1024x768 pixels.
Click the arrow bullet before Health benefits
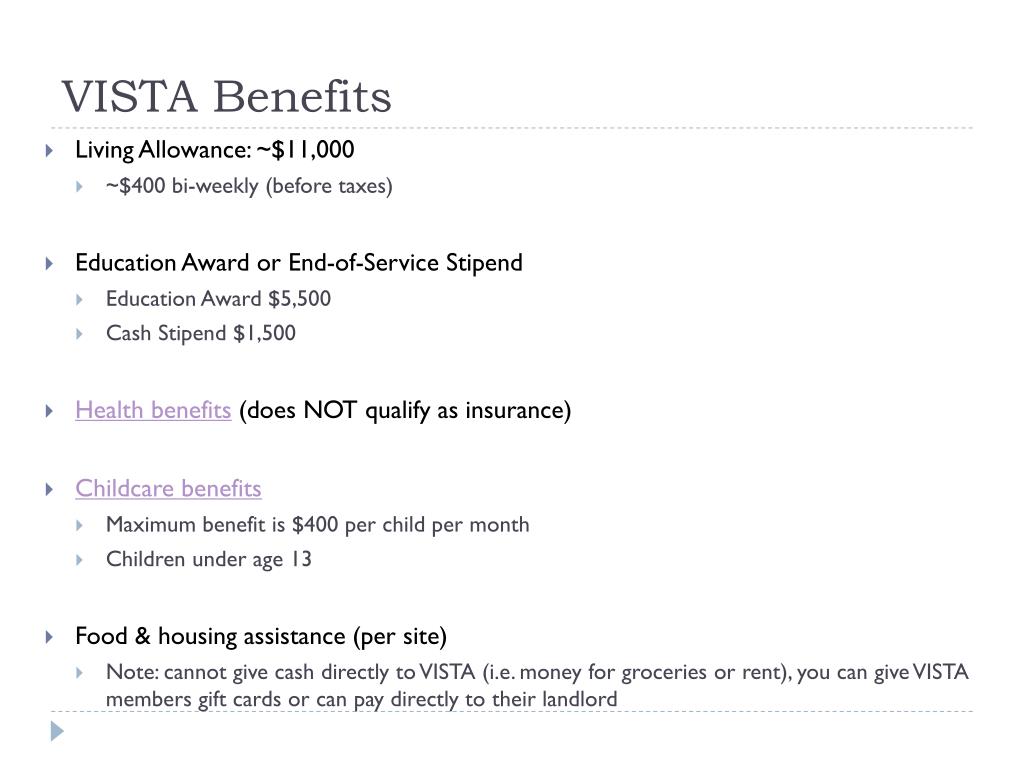click(50, 411)
